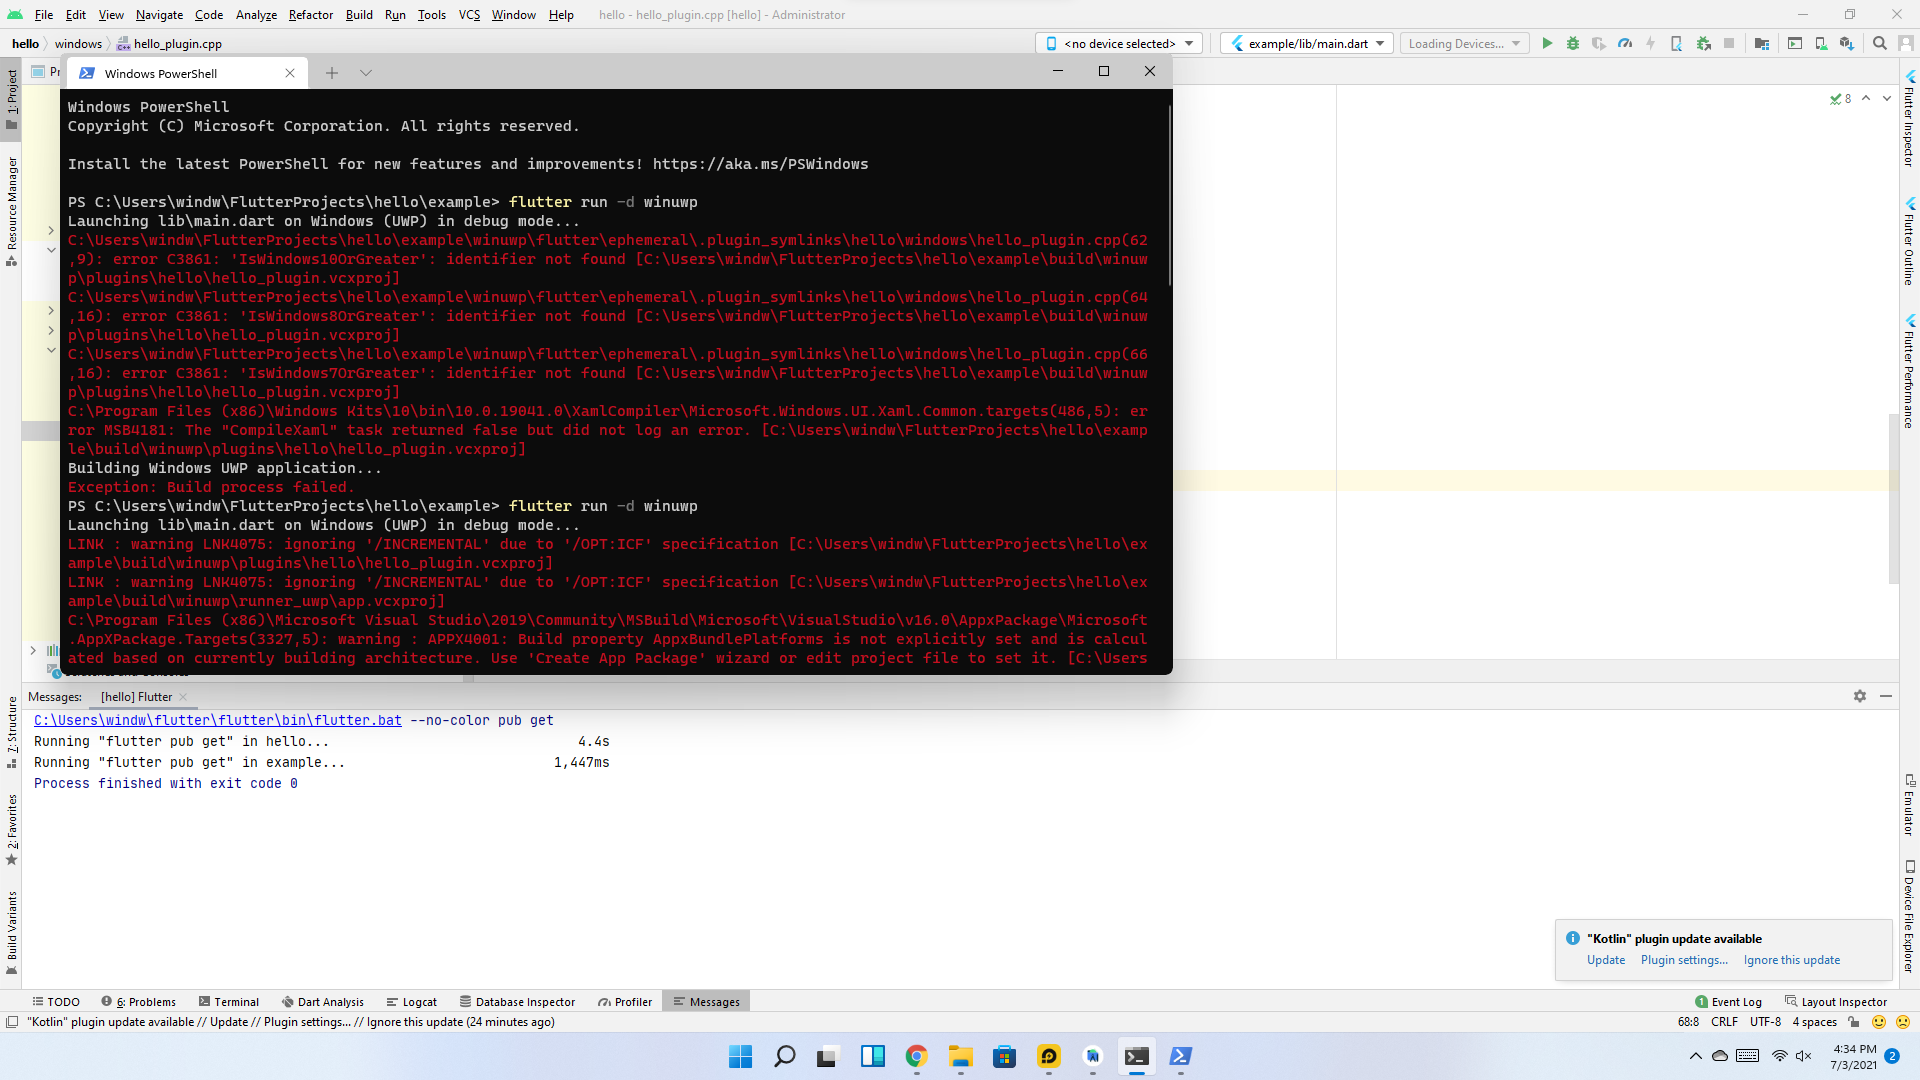Screen dimensions: 1920x1080
Task: Attach debugger to process icon
Action: (x=1704, y=43)
